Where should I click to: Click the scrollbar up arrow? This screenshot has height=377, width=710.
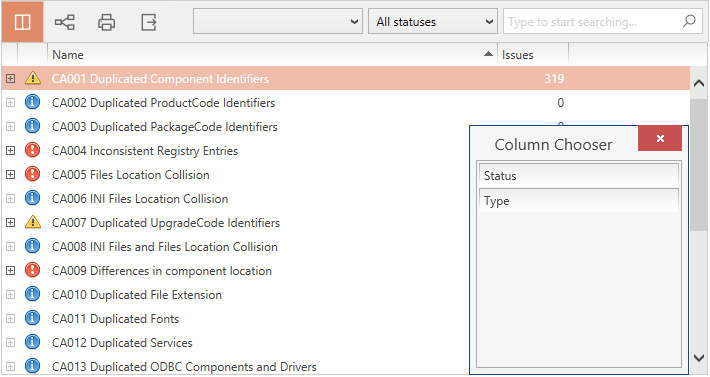pos(699,83)
